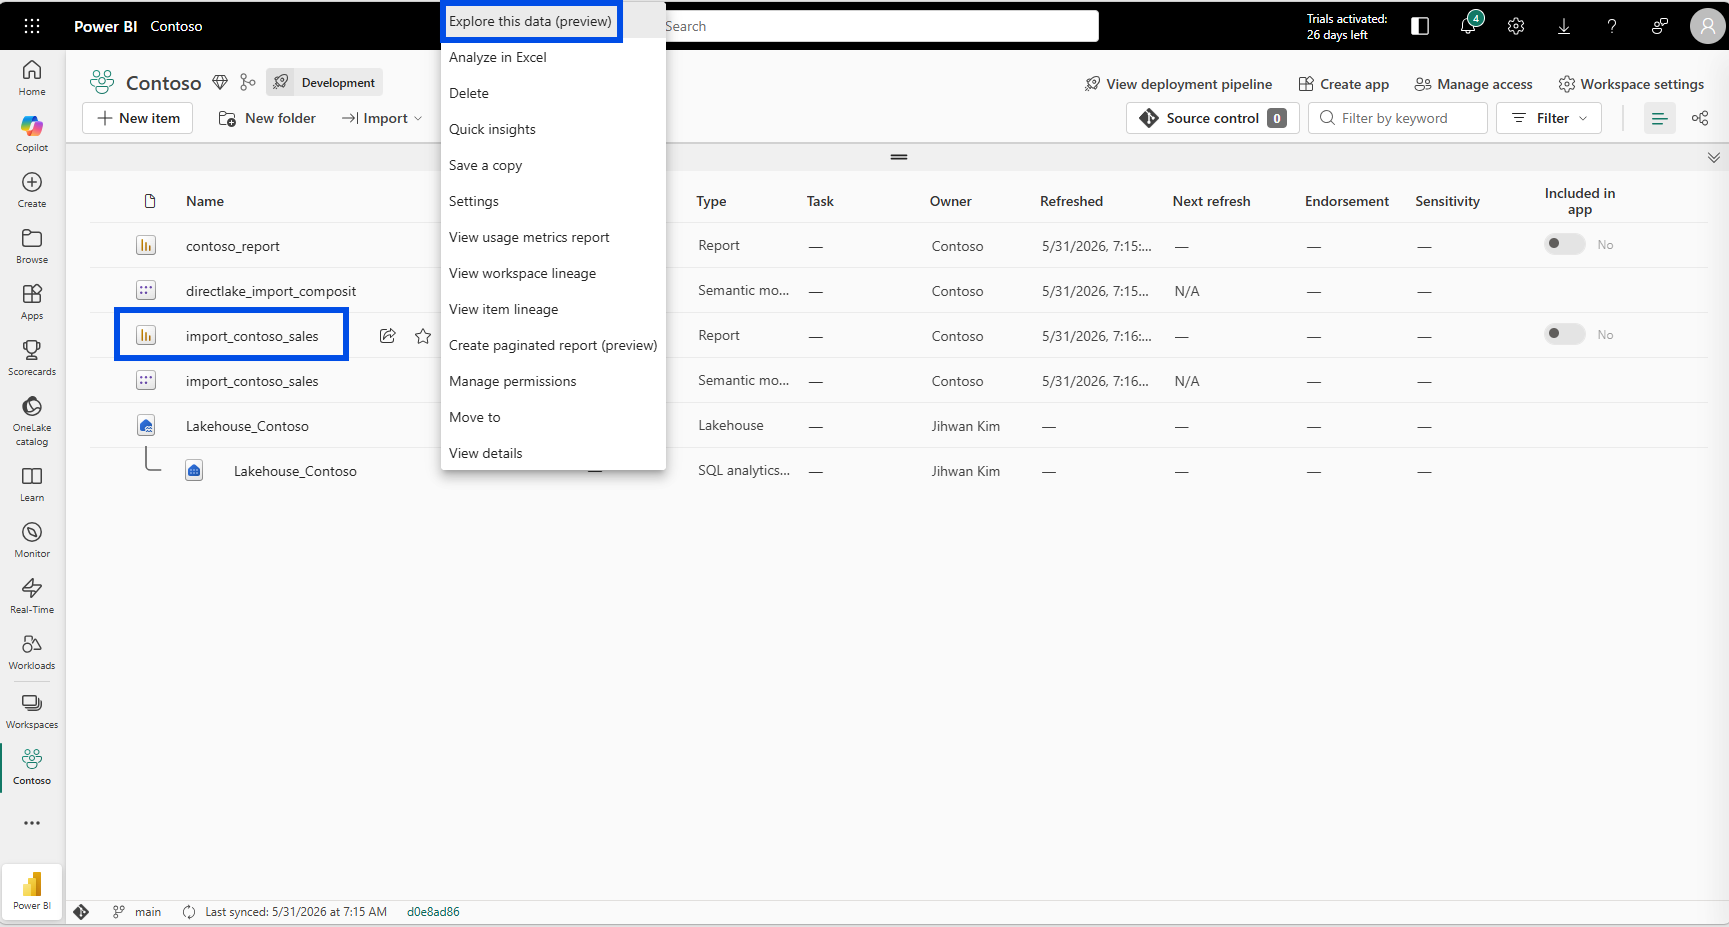Select Delete from the context menu

(x=553, y=93)
